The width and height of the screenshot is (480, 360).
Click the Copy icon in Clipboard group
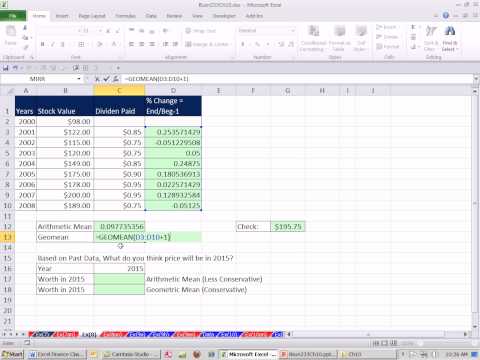coord(25,38)
